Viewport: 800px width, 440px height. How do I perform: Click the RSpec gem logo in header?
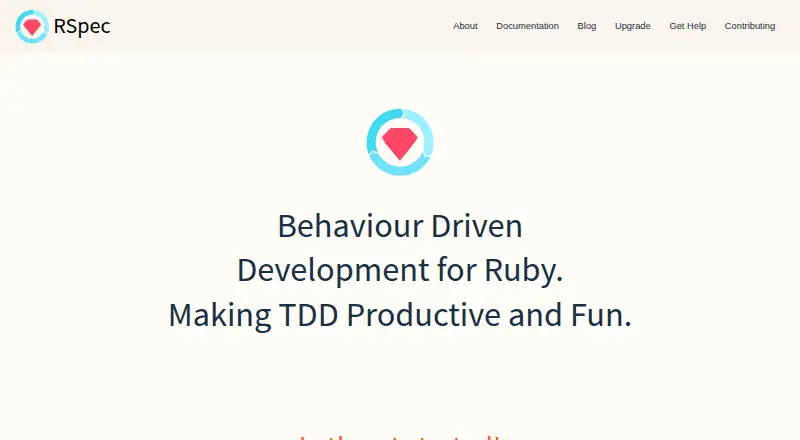pyautogui.click(x=32, y=26)
